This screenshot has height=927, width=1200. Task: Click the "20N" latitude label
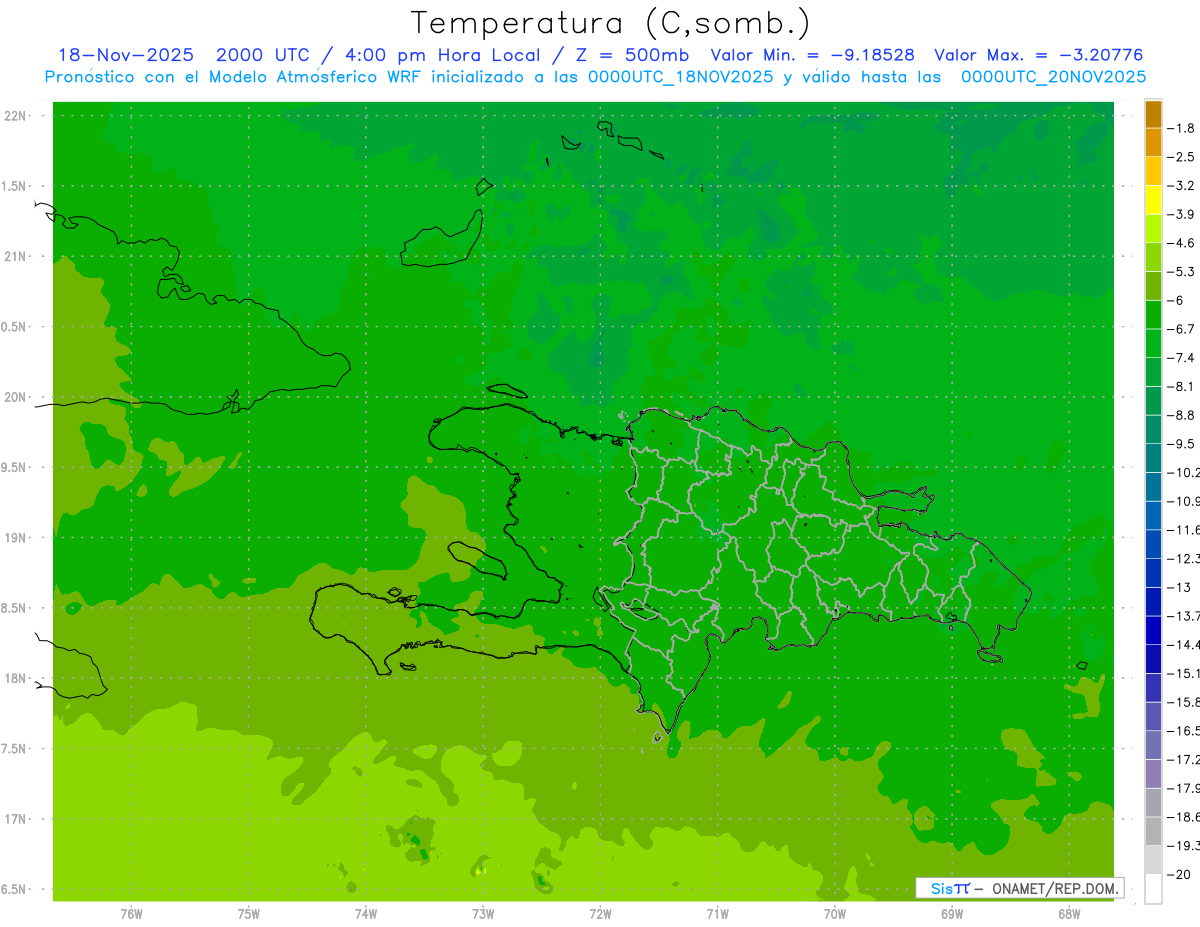point(16,397)
